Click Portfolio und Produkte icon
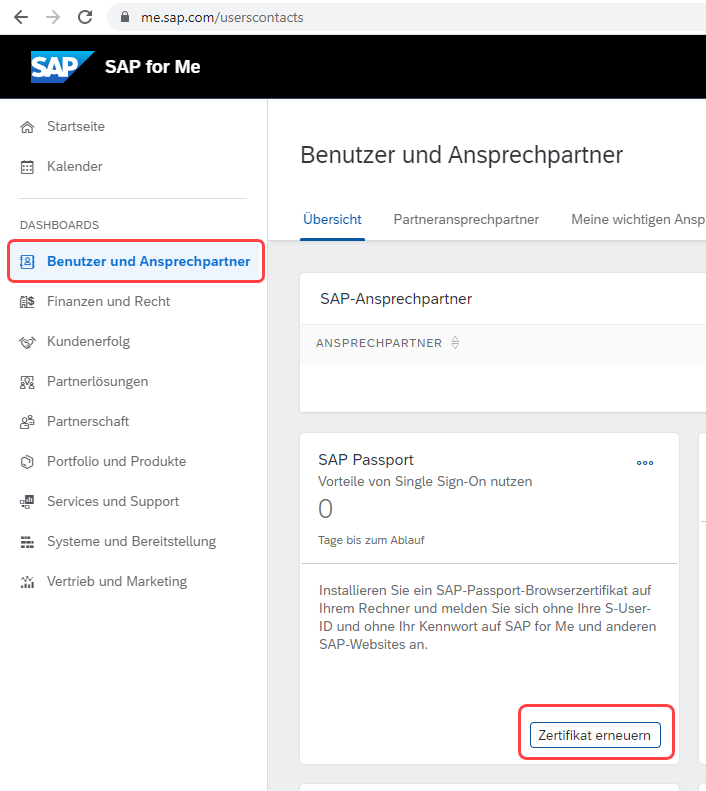 [x=27, y=462]
